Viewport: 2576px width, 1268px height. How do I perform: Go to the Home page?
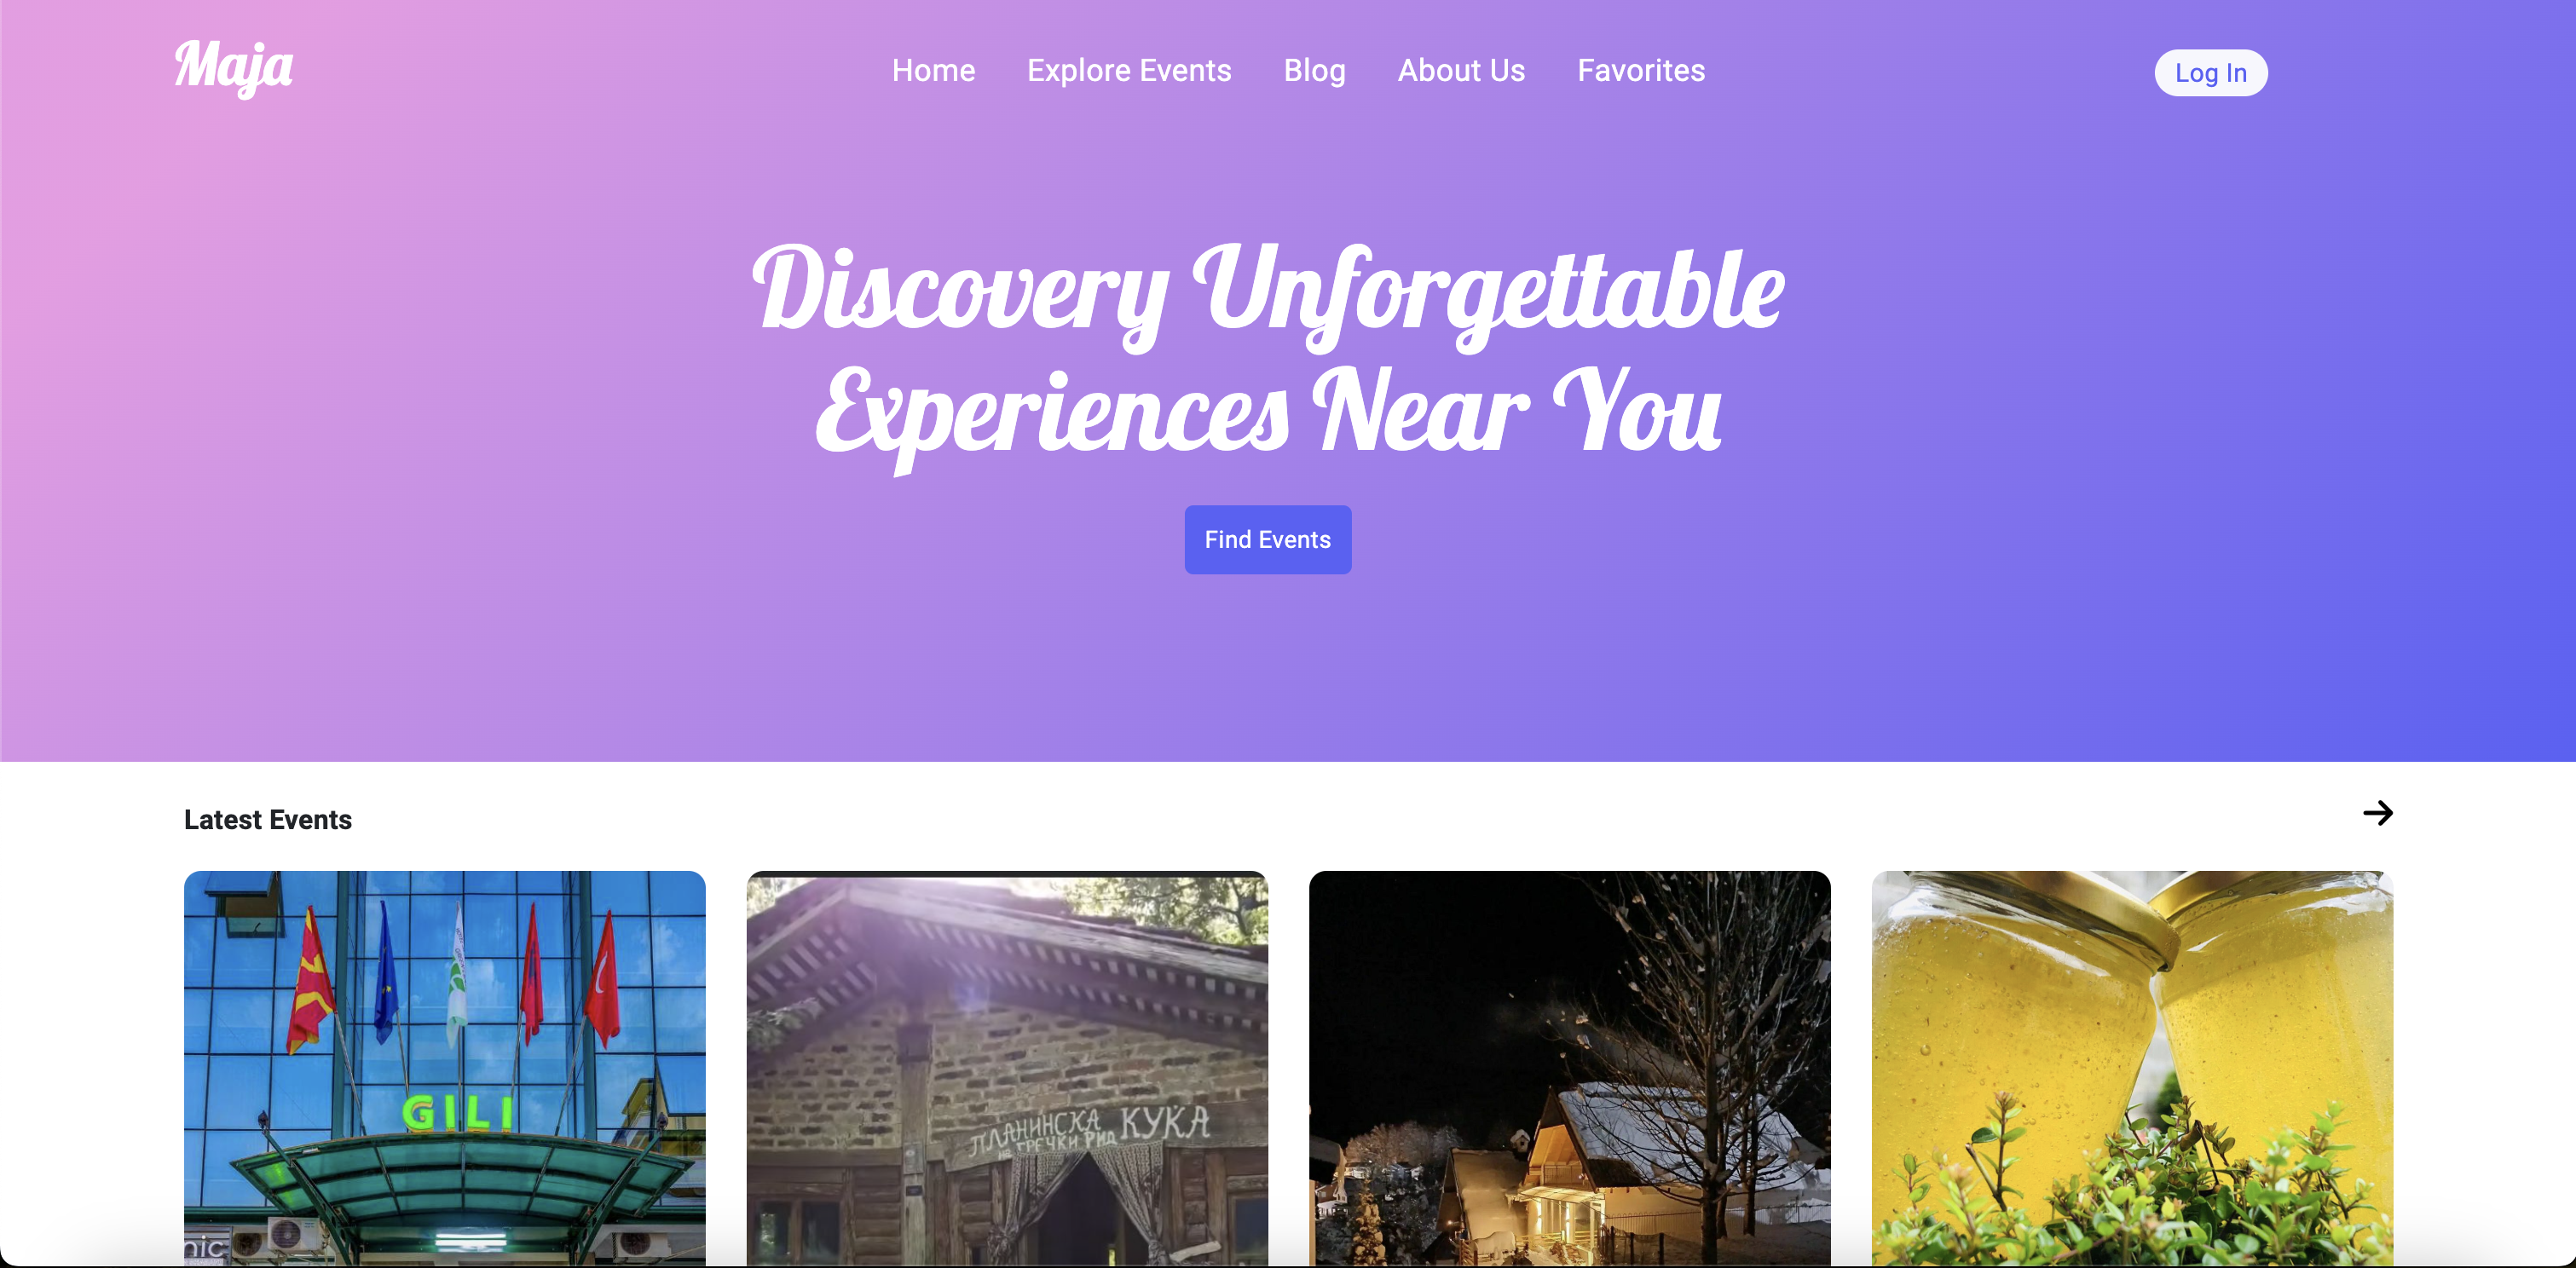coord(933,71)
